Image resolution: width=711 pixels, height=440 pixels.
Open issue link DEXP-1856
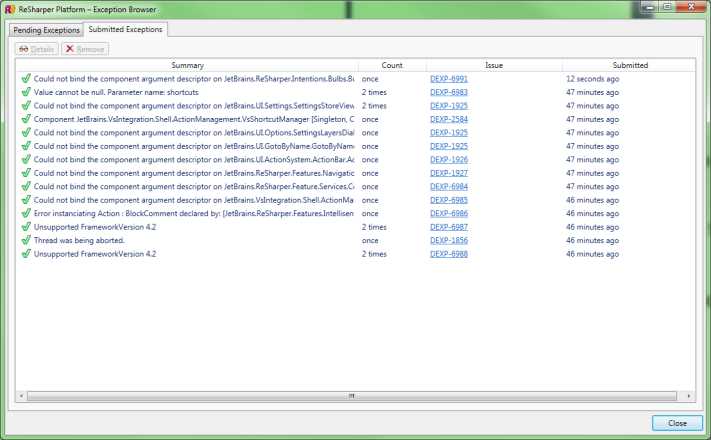click(x=448, y=240)
